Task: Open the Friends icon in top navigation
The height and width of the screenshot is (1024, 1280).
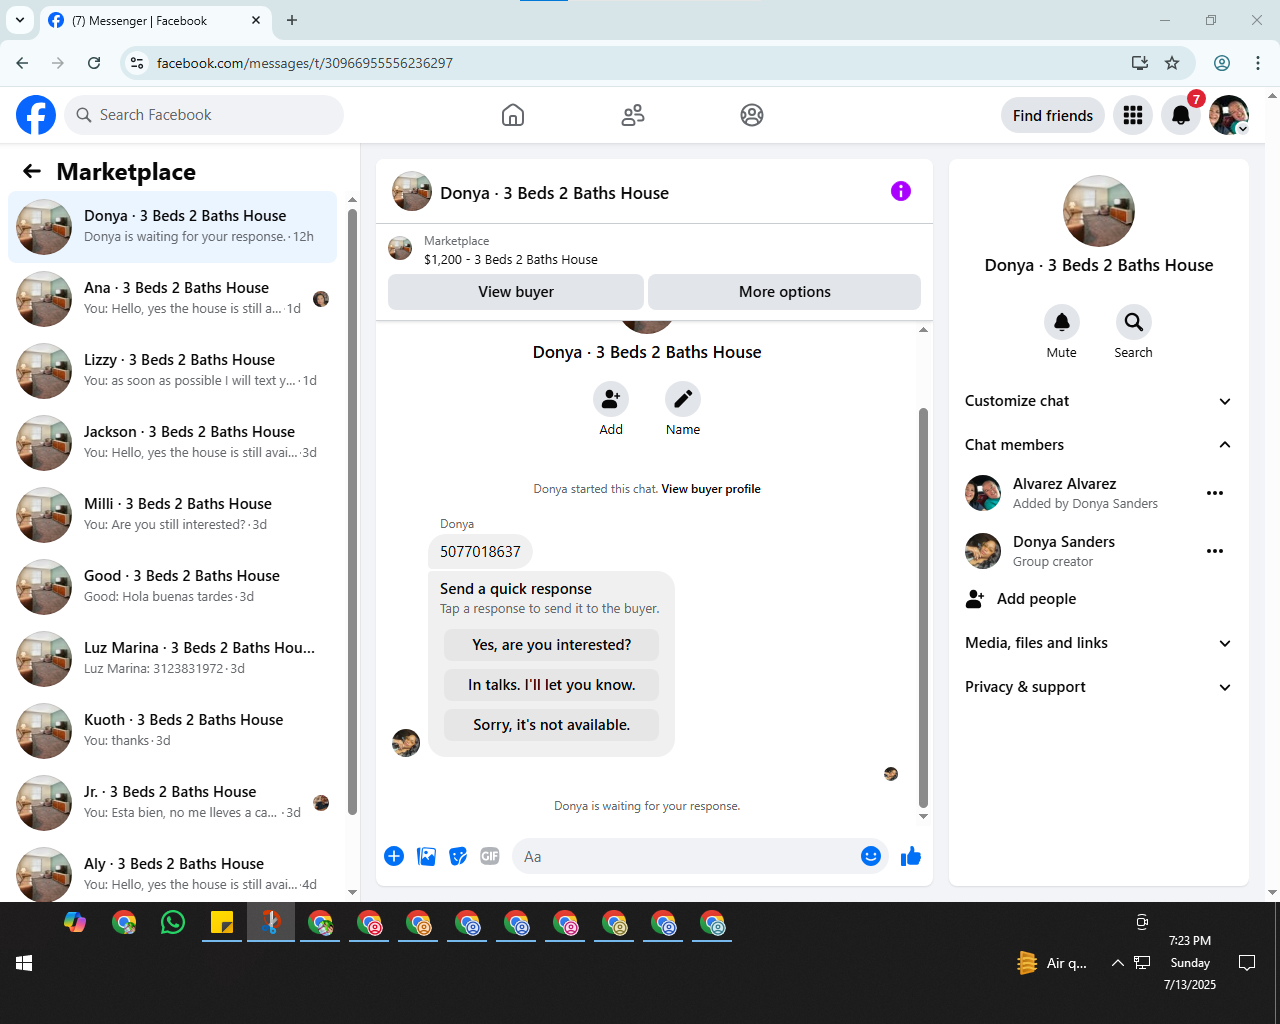Action: click(x=633, y=115)
